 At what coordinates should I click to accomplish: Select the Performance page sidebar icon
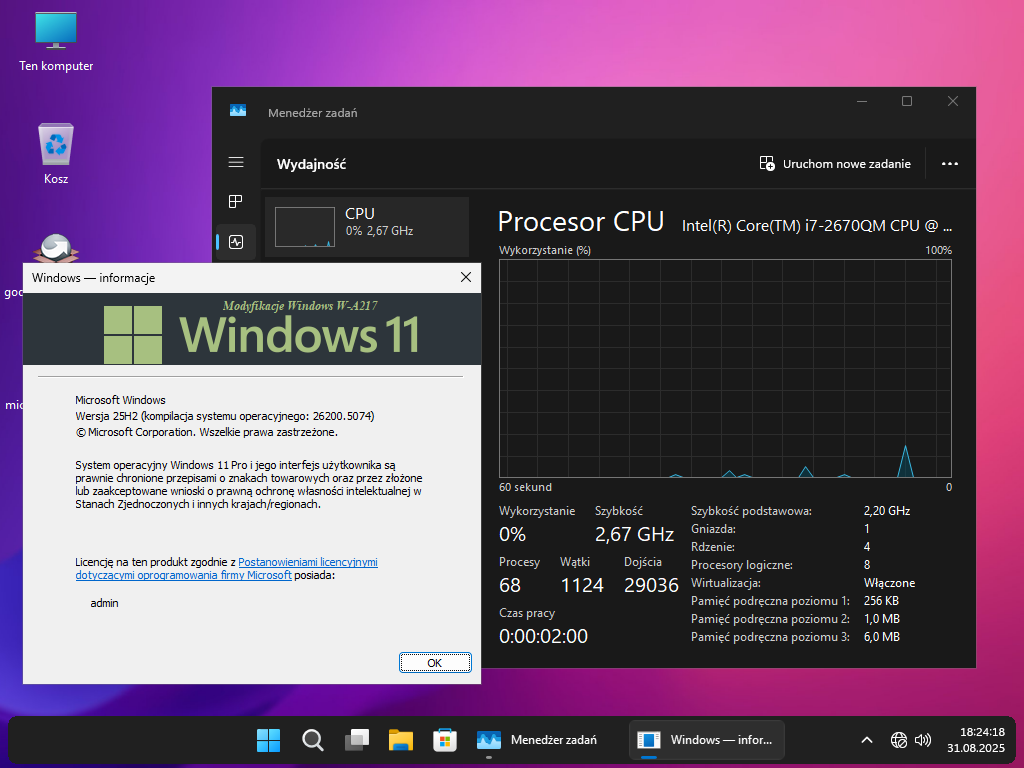pos(236,242)
